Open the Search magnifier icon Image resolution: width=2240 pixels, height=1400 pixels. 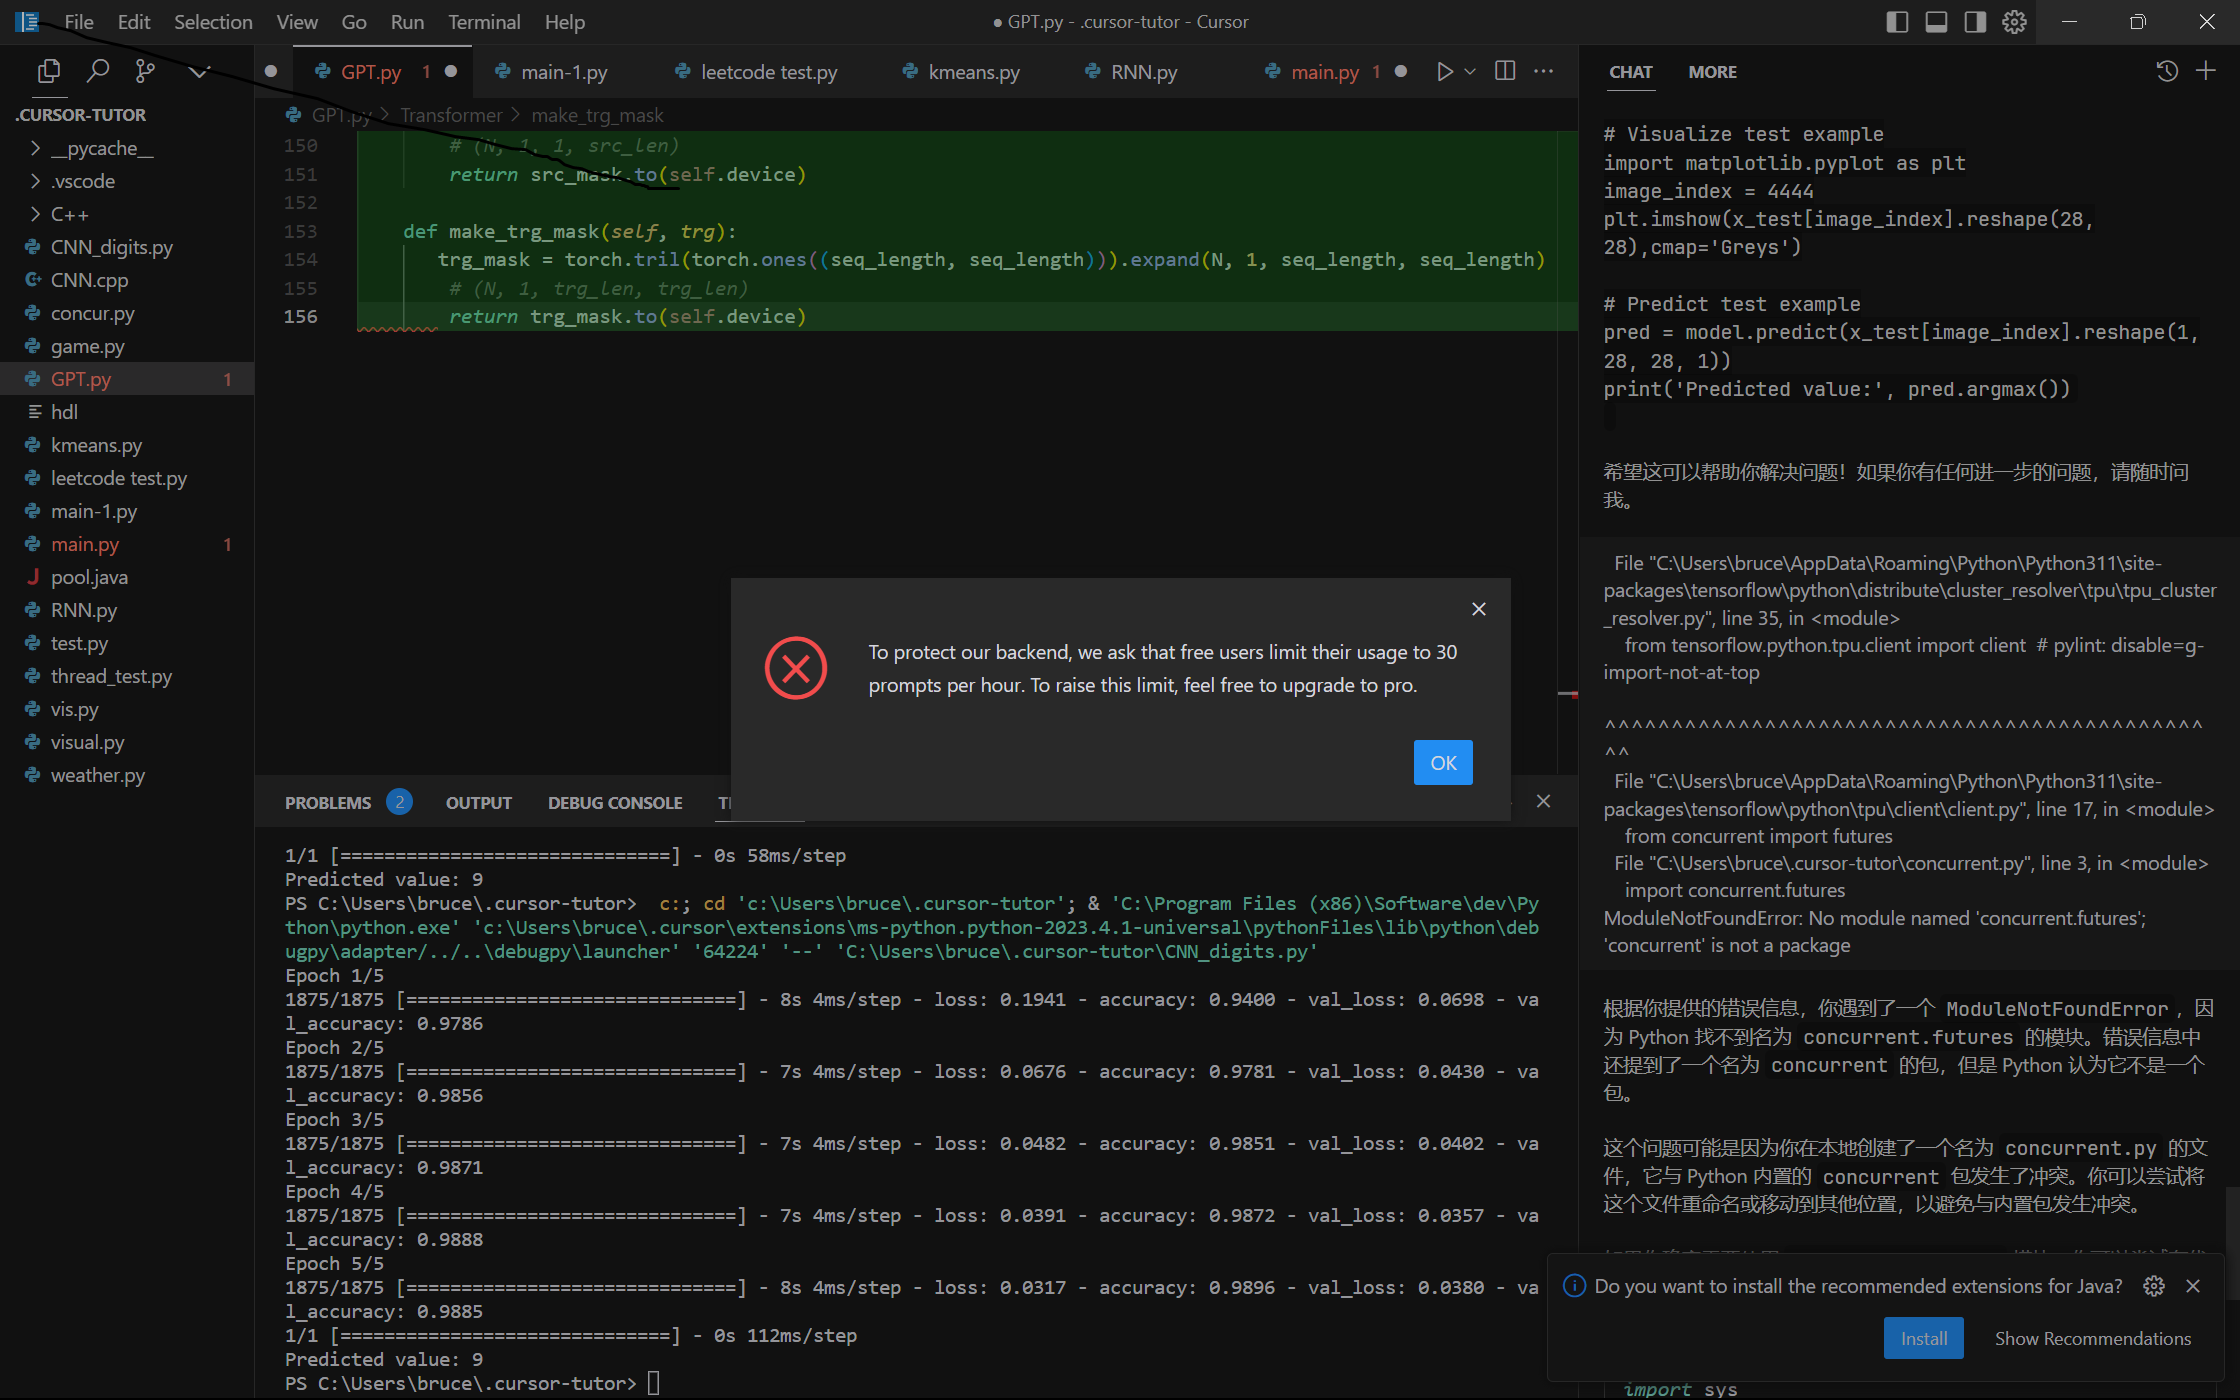click(x=97, y=71)
